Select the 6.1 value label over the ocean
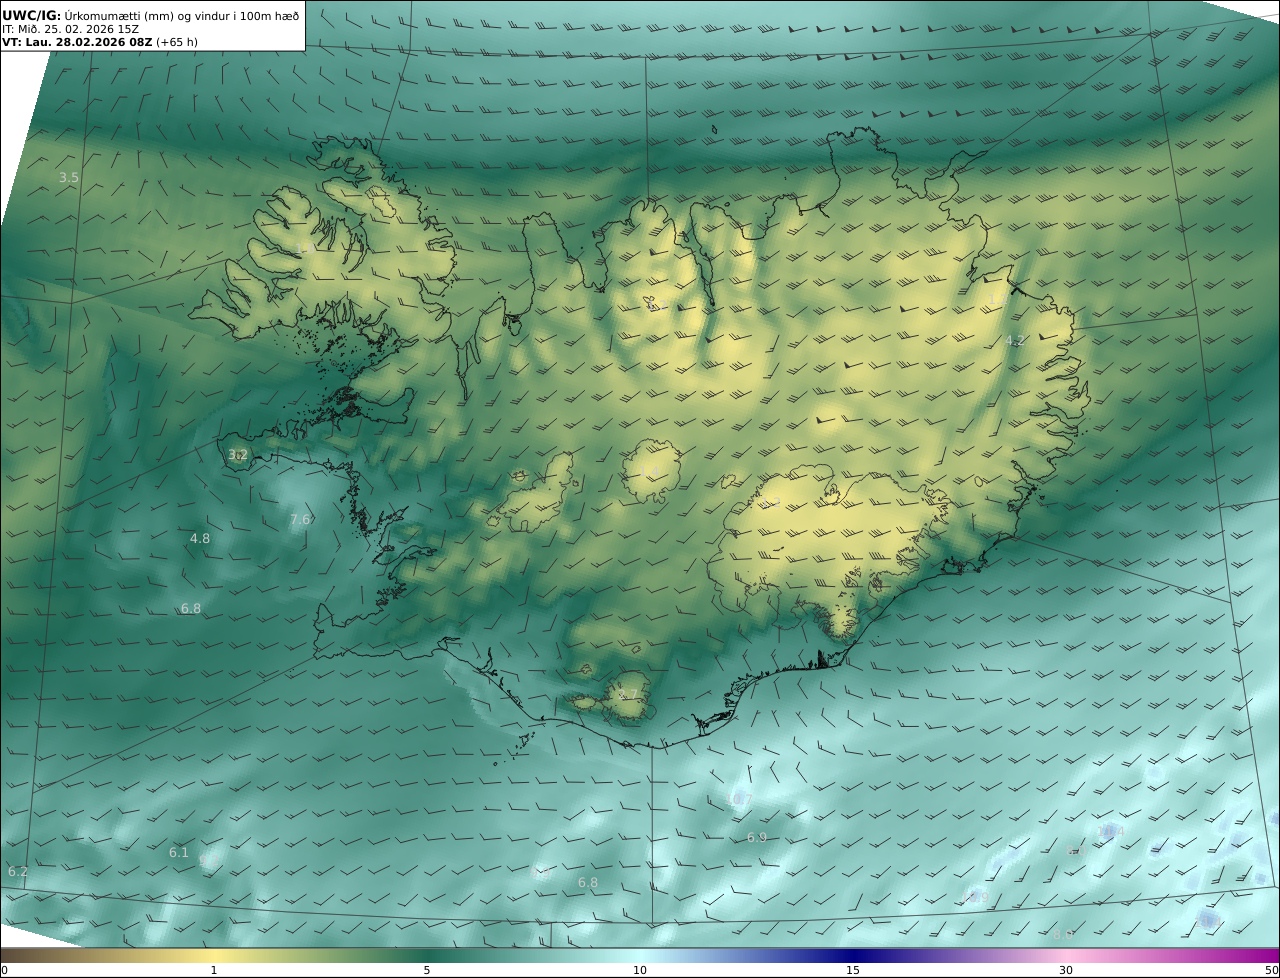 (179, 852)
